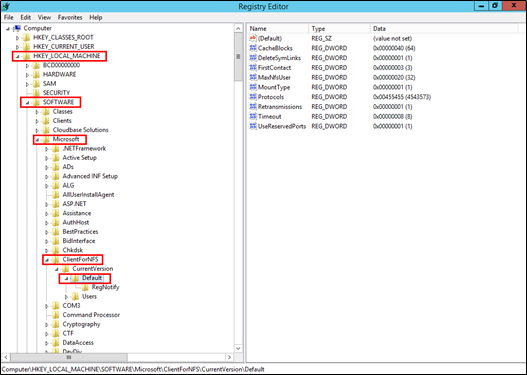Click the (Default) string value icon

[253, 38]
